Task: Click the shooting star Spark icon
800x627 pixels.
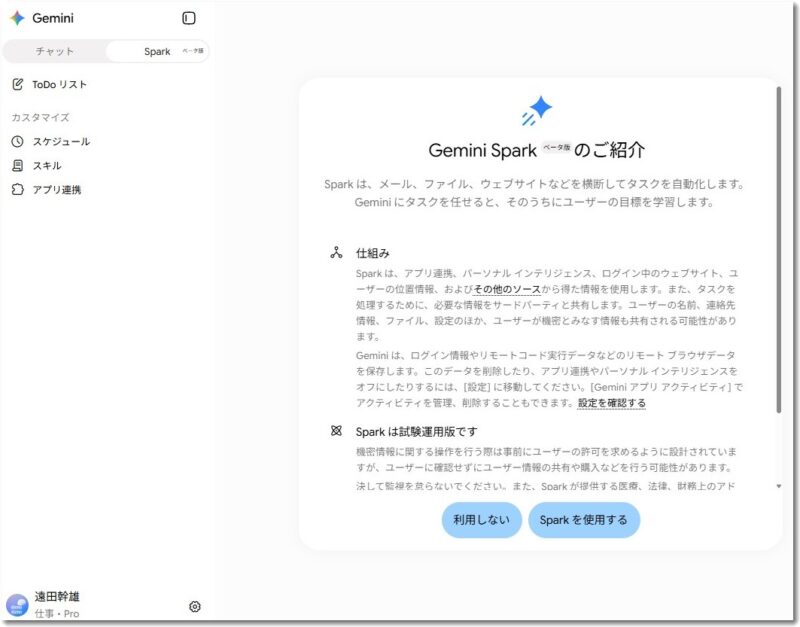Action: 537,110
